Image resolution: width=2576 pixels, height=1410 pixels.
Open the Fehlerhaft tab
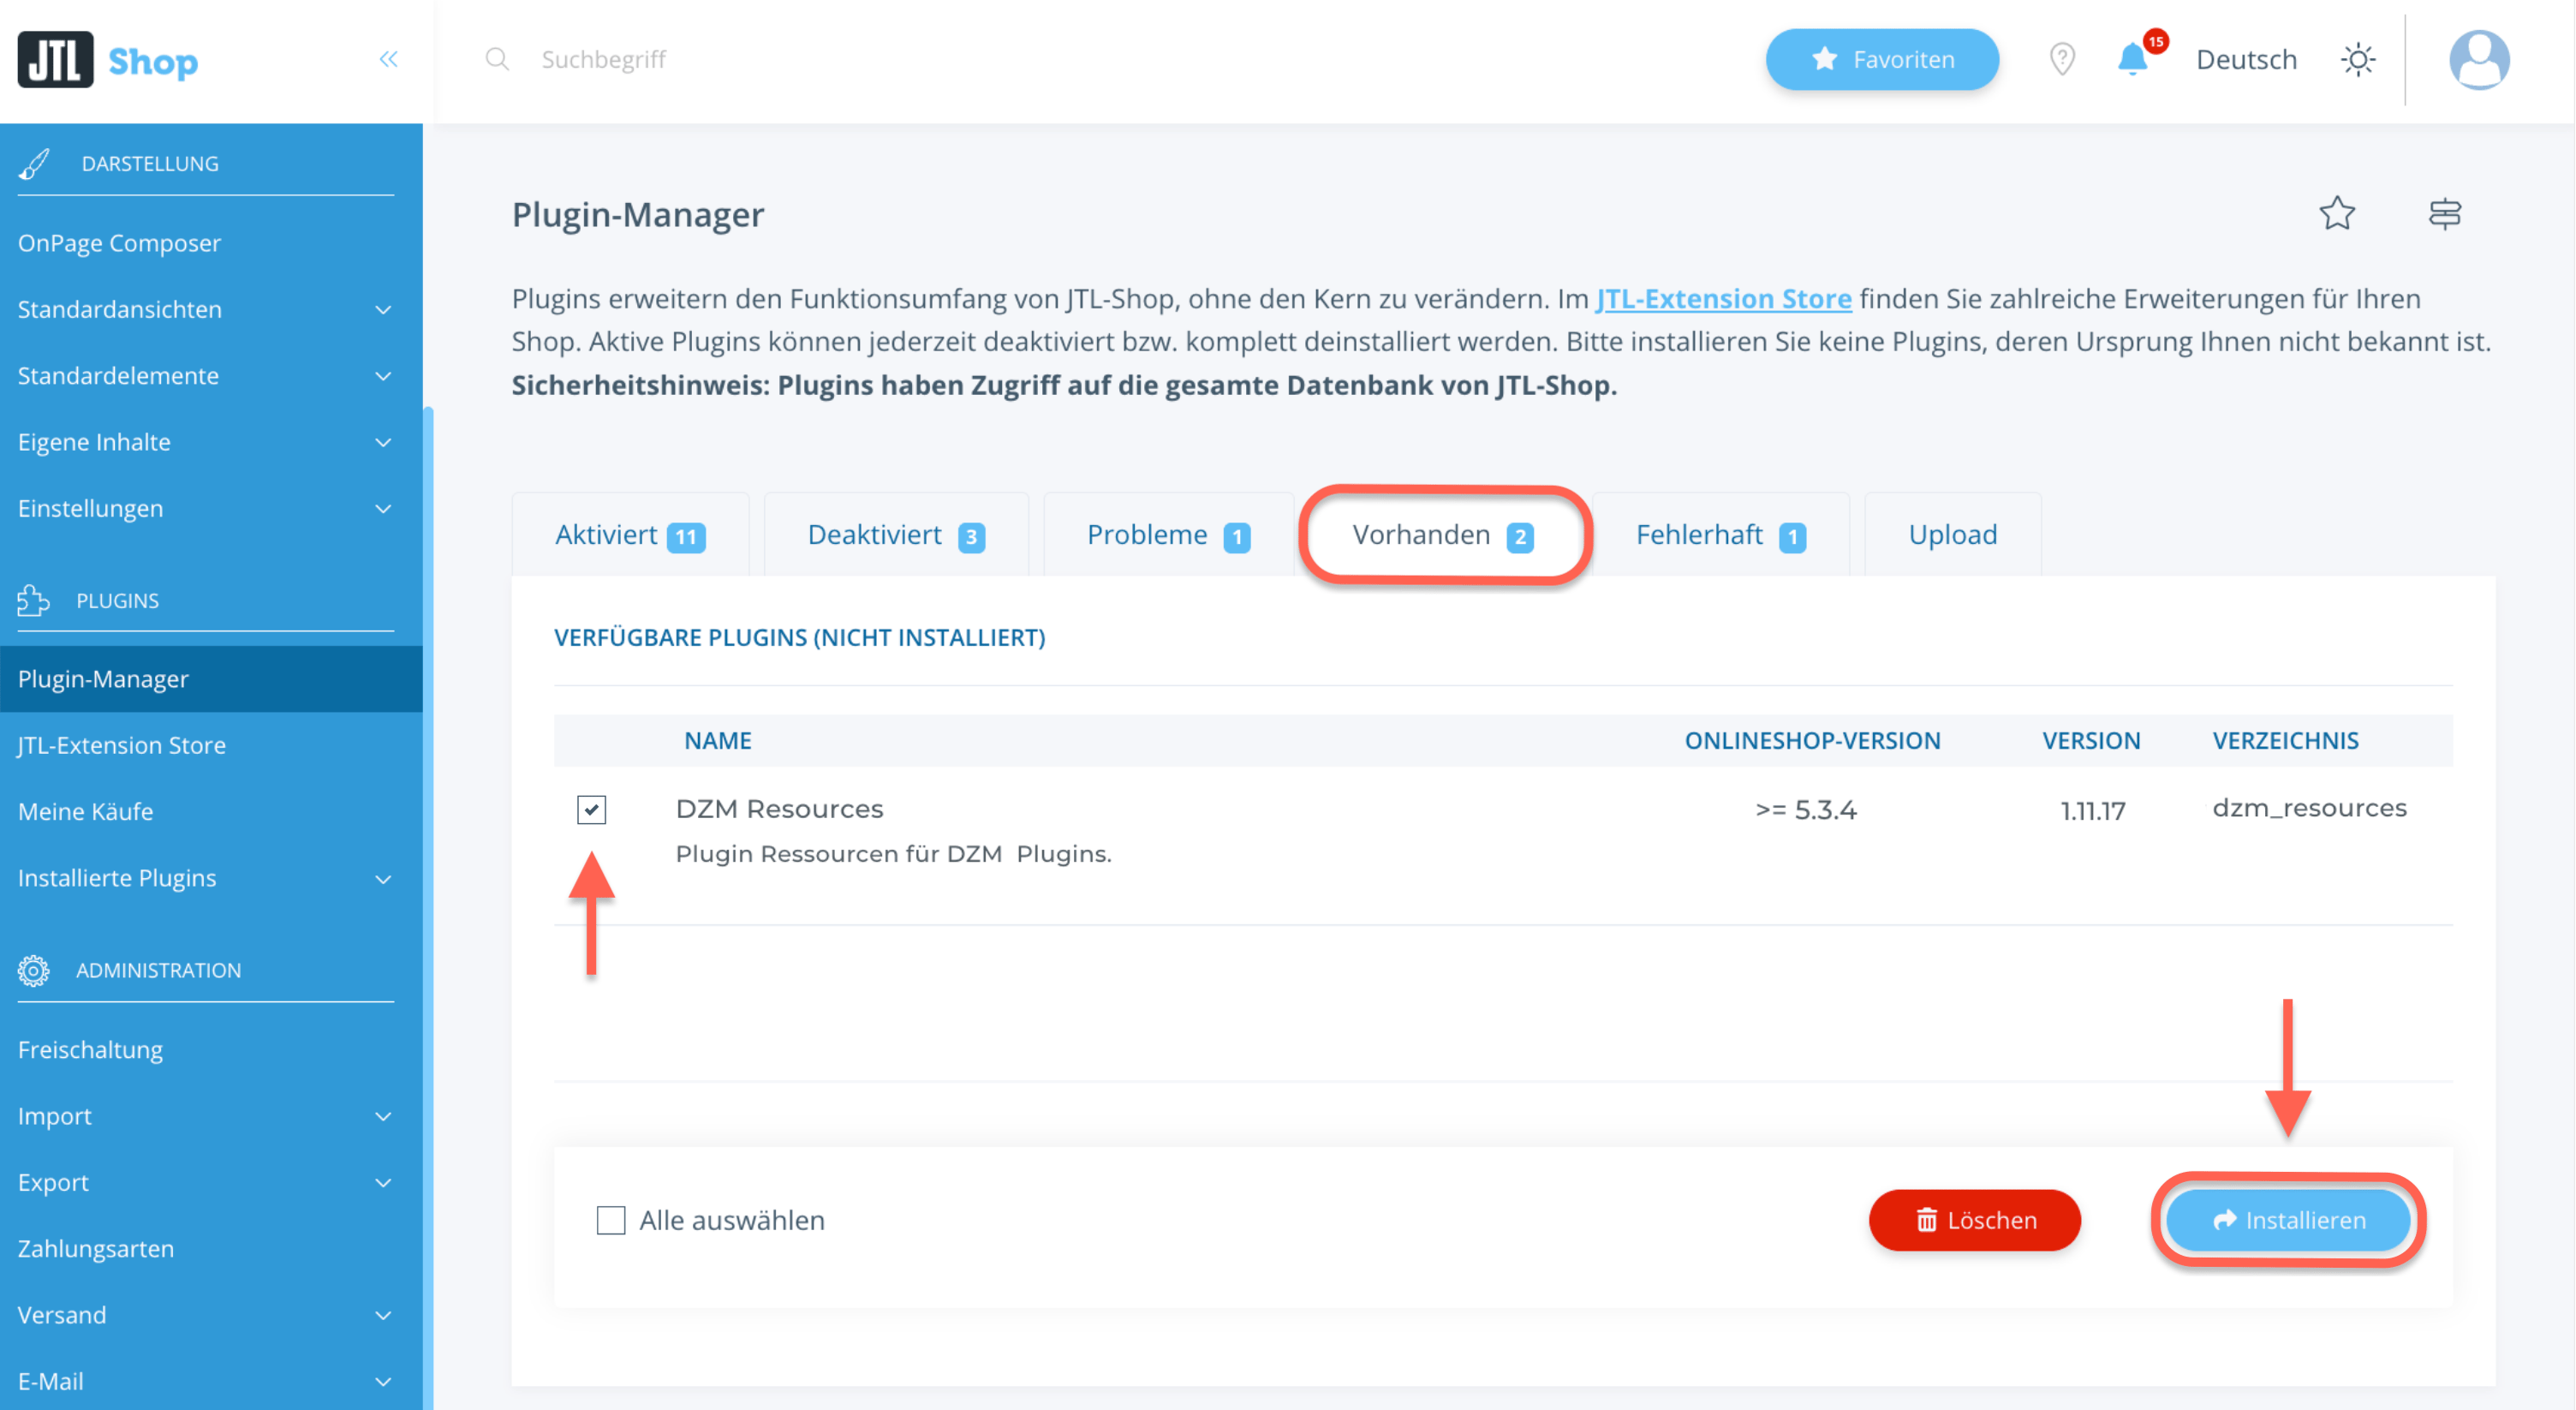(1720, 534)
